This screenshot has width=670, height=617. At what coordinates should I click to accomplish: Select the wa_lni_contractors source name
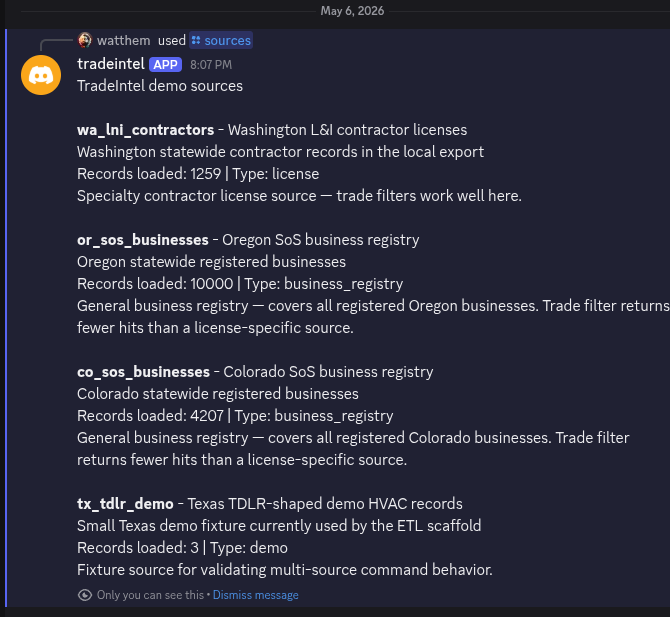tap(146, 130)
